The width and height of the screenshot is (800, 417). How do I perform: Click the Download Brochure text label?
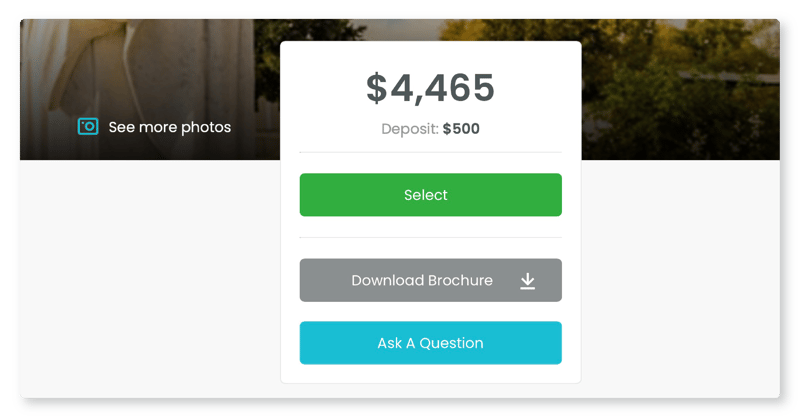coord(422,280)
